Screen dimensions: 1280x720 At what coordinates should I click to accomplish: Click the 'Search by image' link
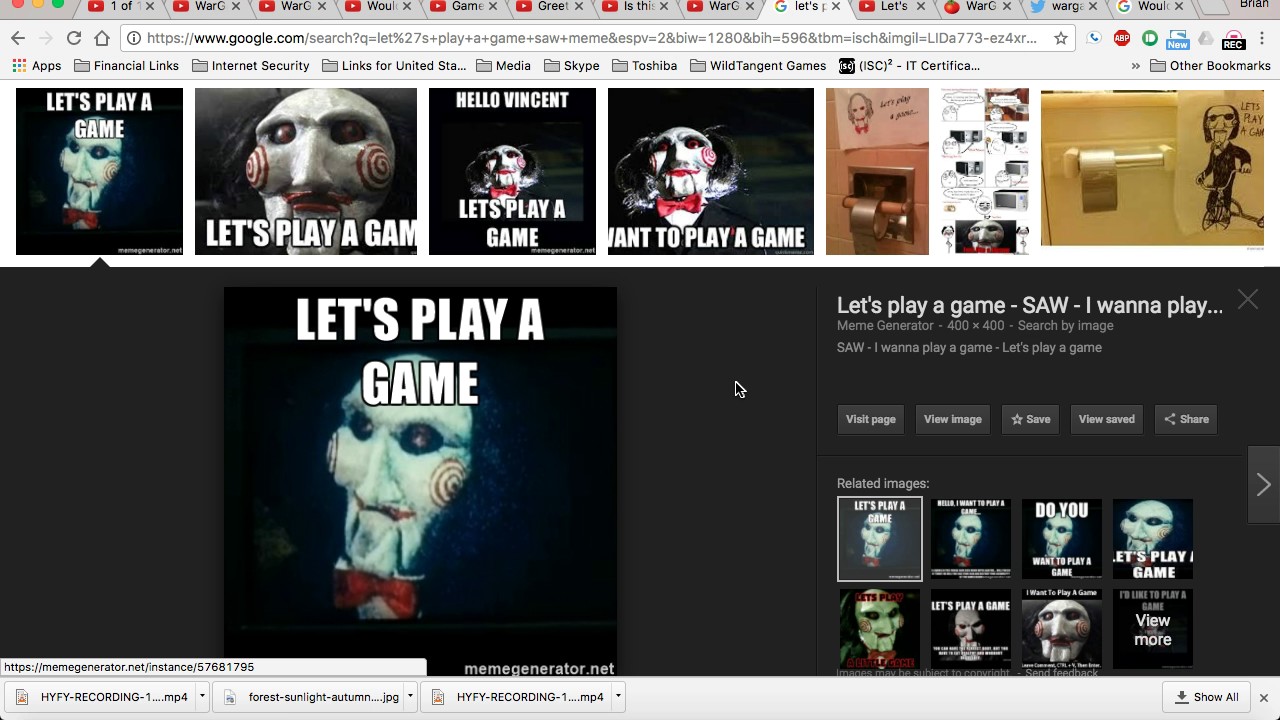(1065, 326)
